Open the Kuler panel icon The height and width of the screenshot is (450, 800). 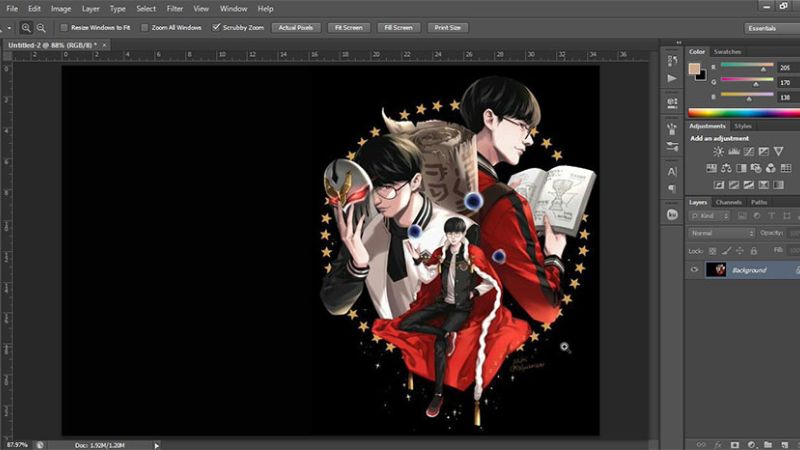[x=672, y=215]
